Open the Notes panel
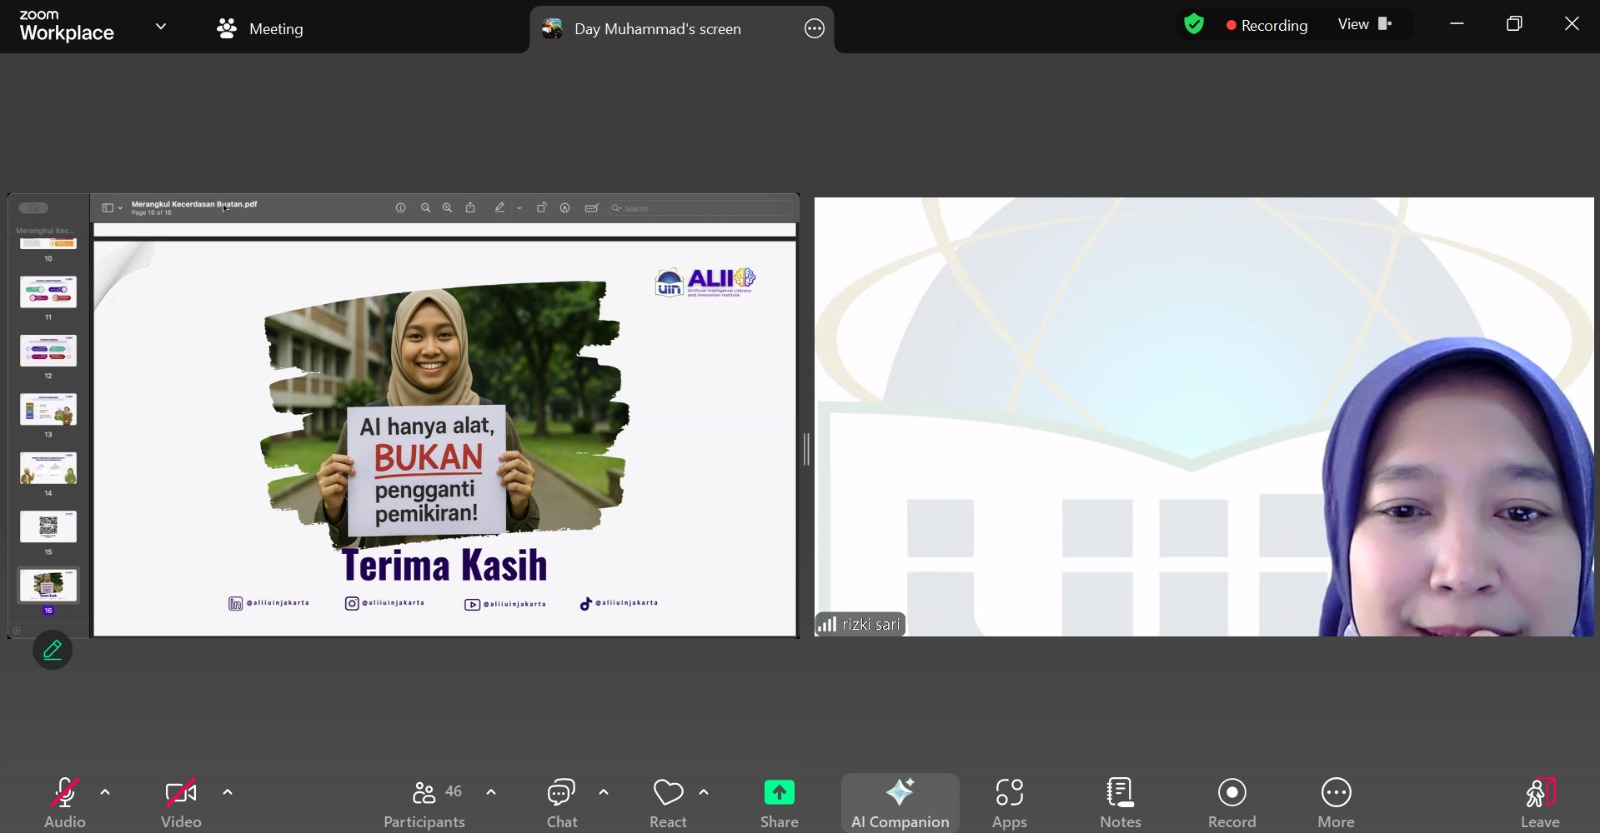The height and width of the screenshot is (833, 1600). [x=1120, y=803]
